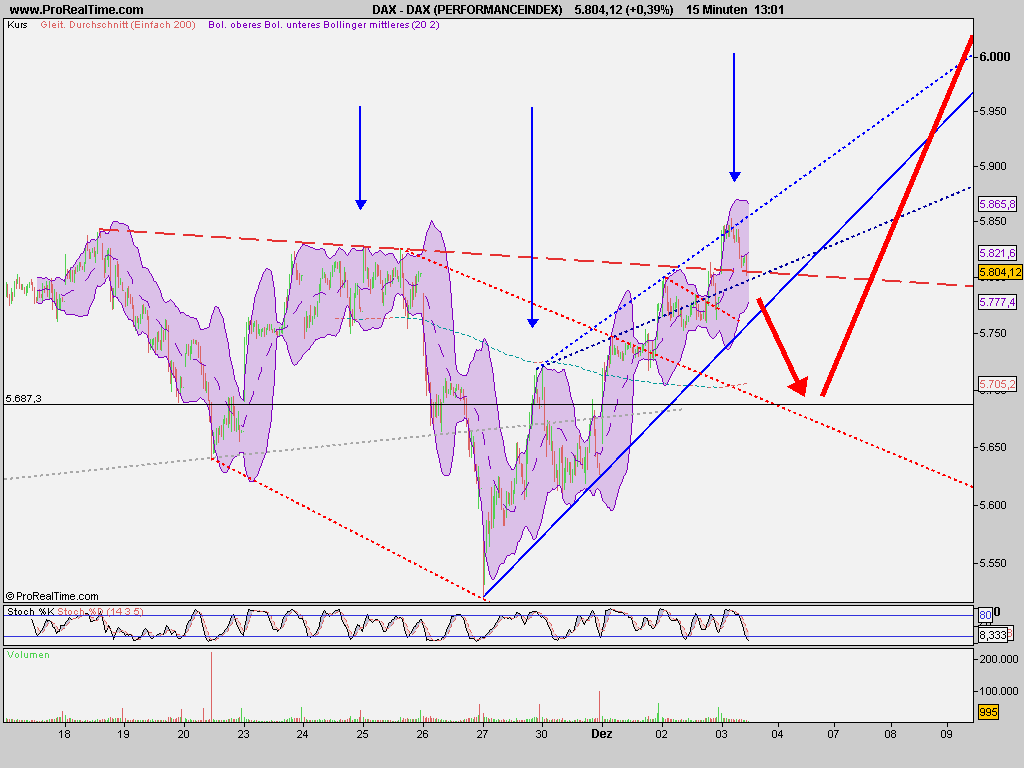
Task: Select the Bol. oberes band label
Action: pos(235,23)
